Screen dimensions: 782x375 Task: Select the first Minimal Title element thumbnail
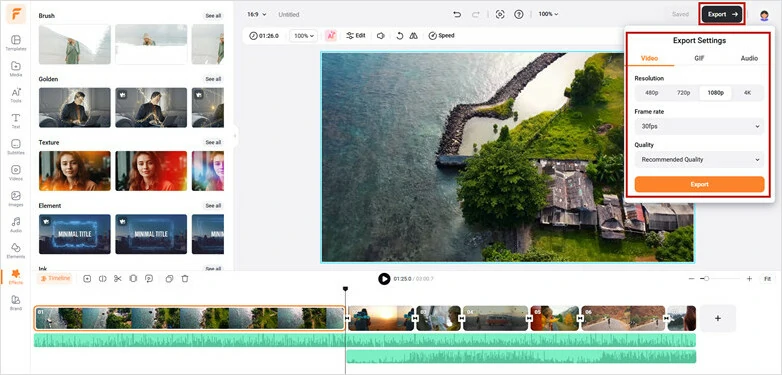click(x=75, y=234)
